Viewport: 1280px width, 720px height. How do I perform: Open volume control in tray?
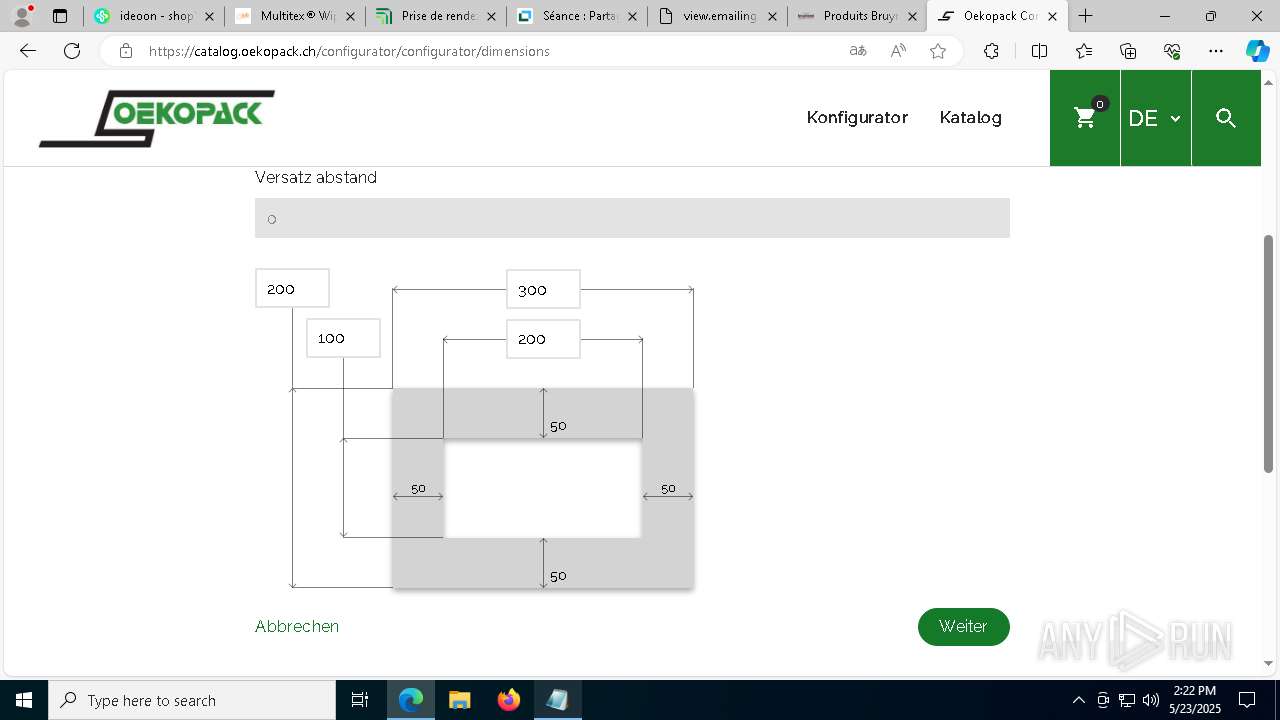tap(1151, 700)
